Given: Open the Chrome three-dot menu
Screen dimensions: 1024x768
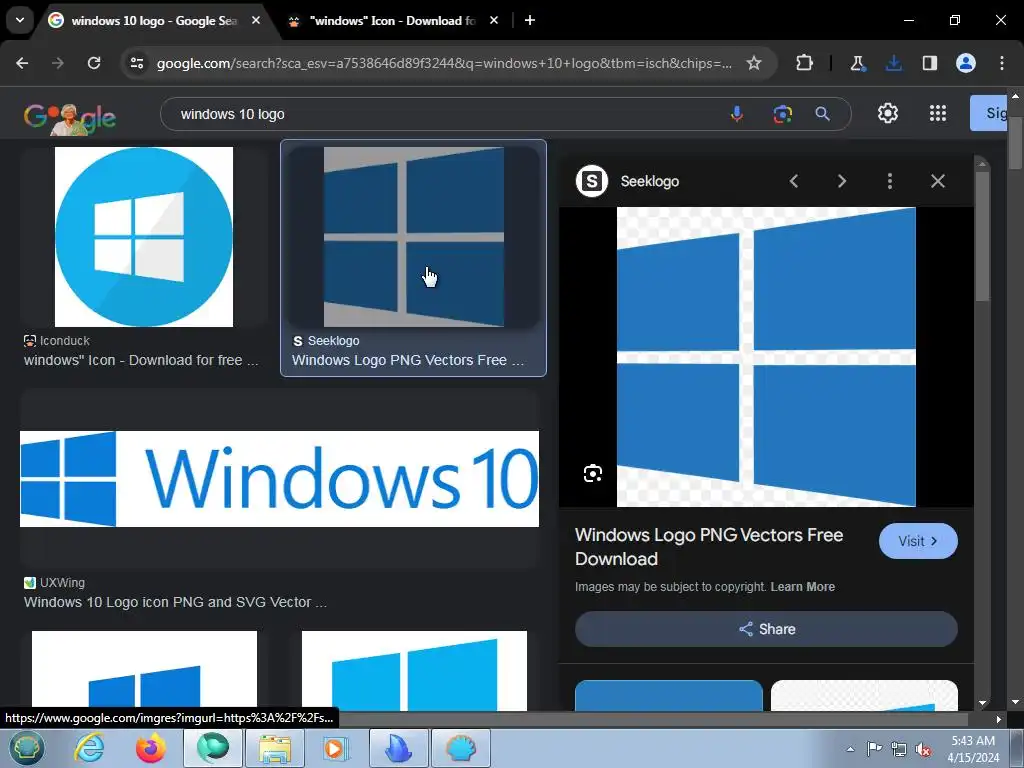Looking at the screenshot, I should [1002, 63].
